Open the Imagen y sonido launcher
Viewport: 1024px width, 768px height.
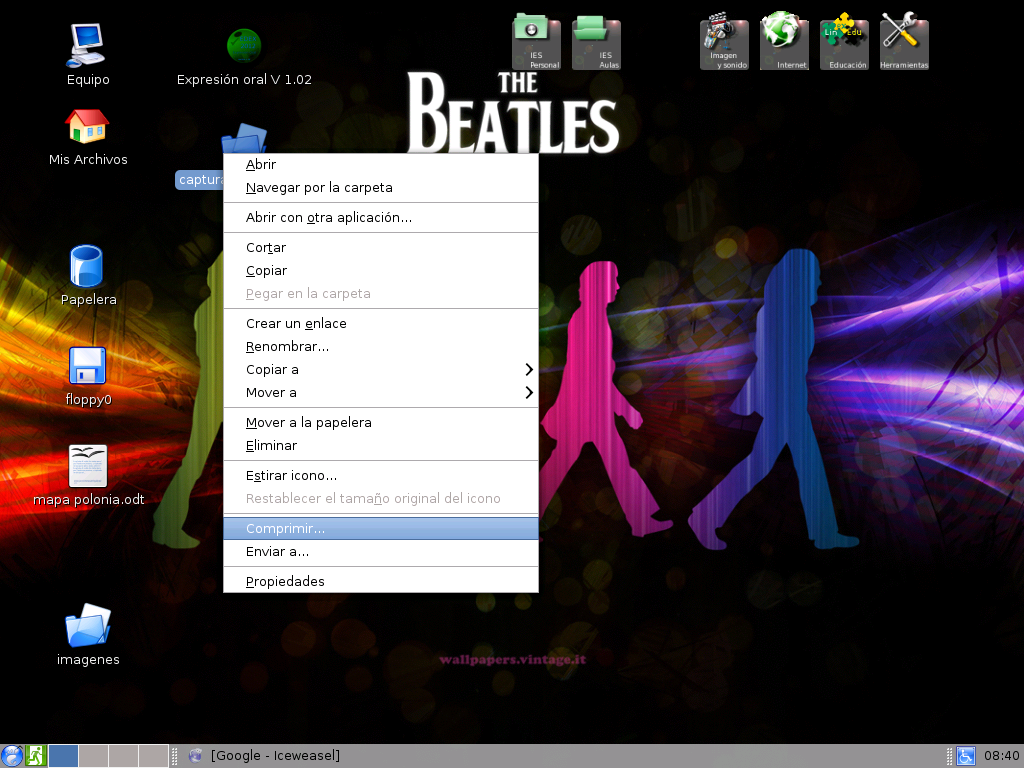(x=724, y=40)
